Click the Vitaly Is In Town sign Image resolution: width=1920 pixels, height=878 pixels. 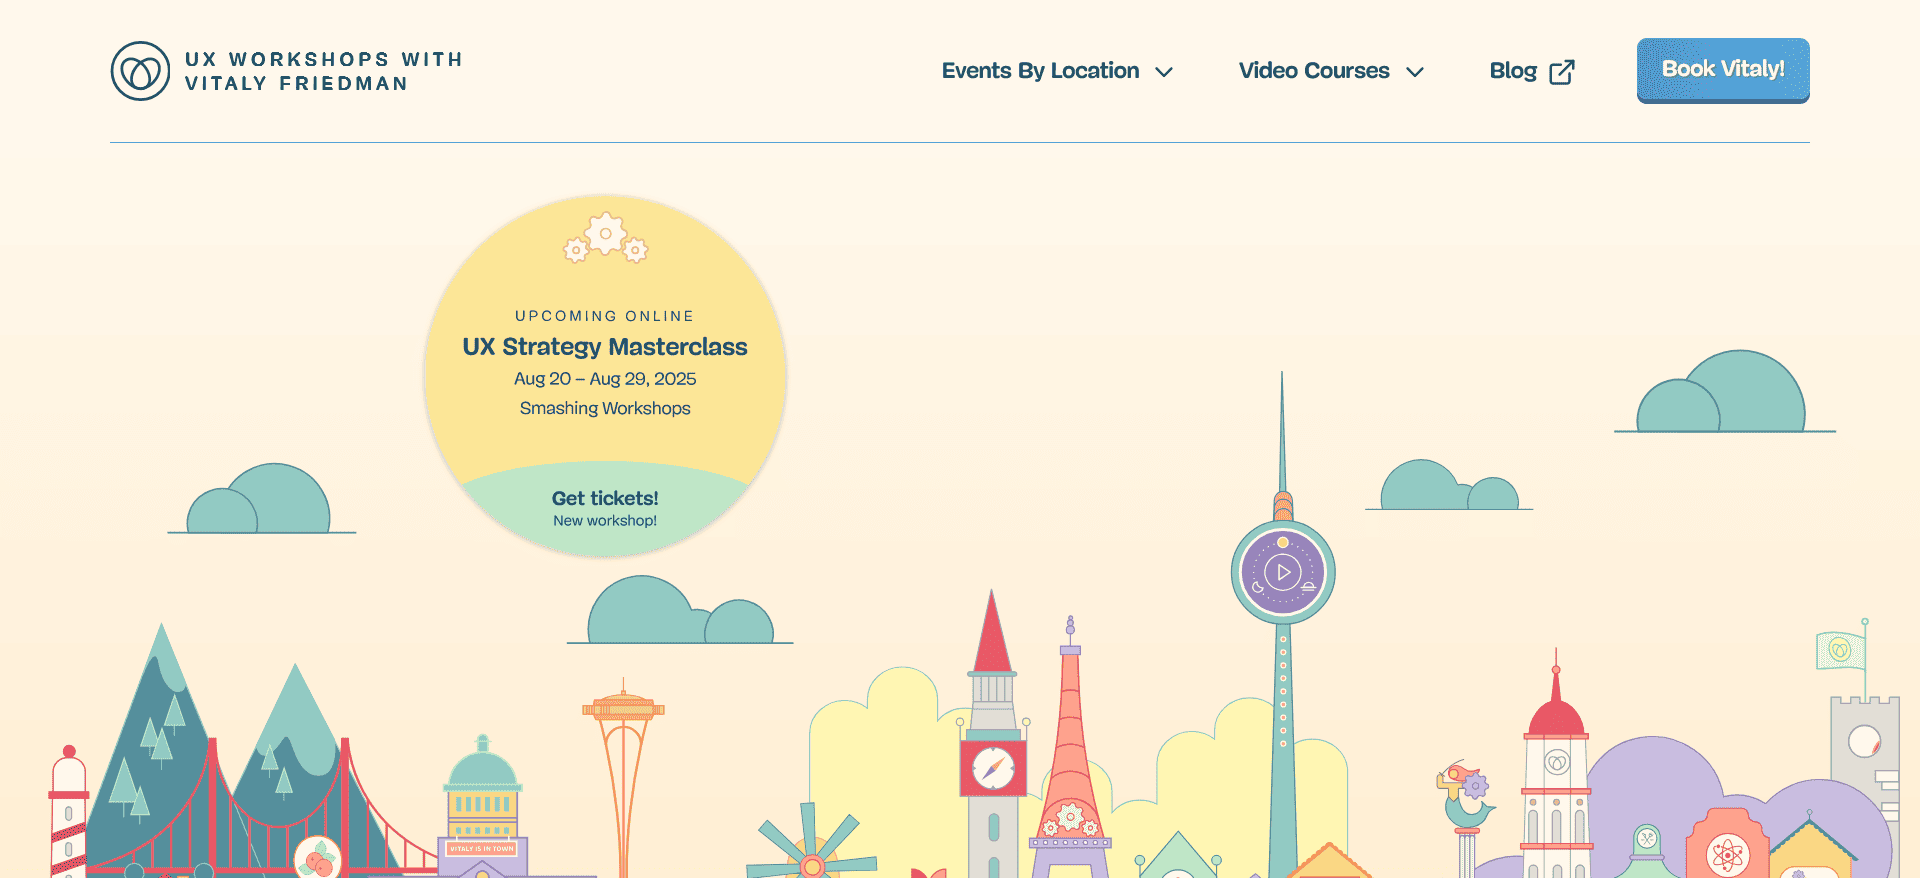[482, 848]
